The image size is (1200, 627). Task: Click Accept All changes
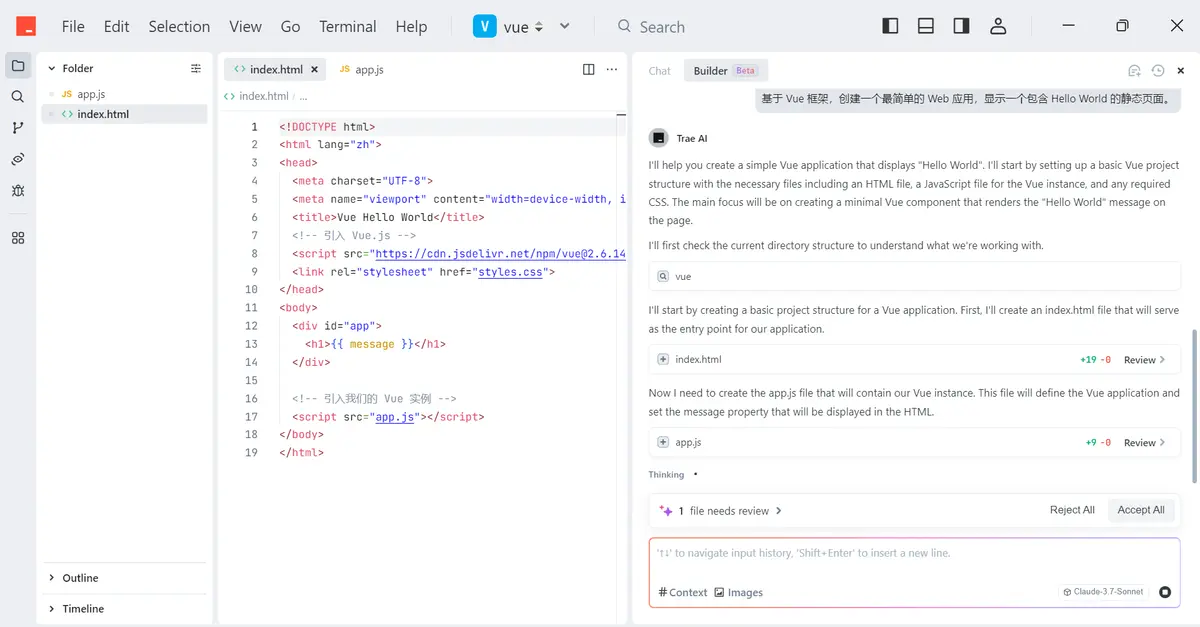[x=1141, y=510]
